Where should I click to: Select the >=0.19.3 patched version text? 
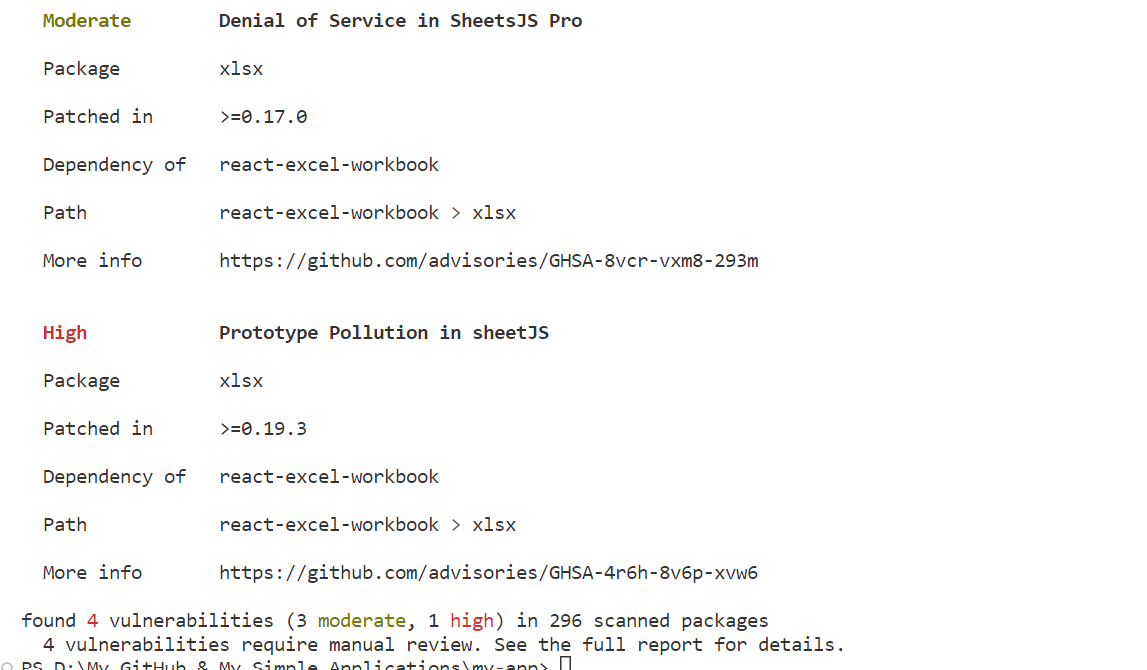click(263, 429)
